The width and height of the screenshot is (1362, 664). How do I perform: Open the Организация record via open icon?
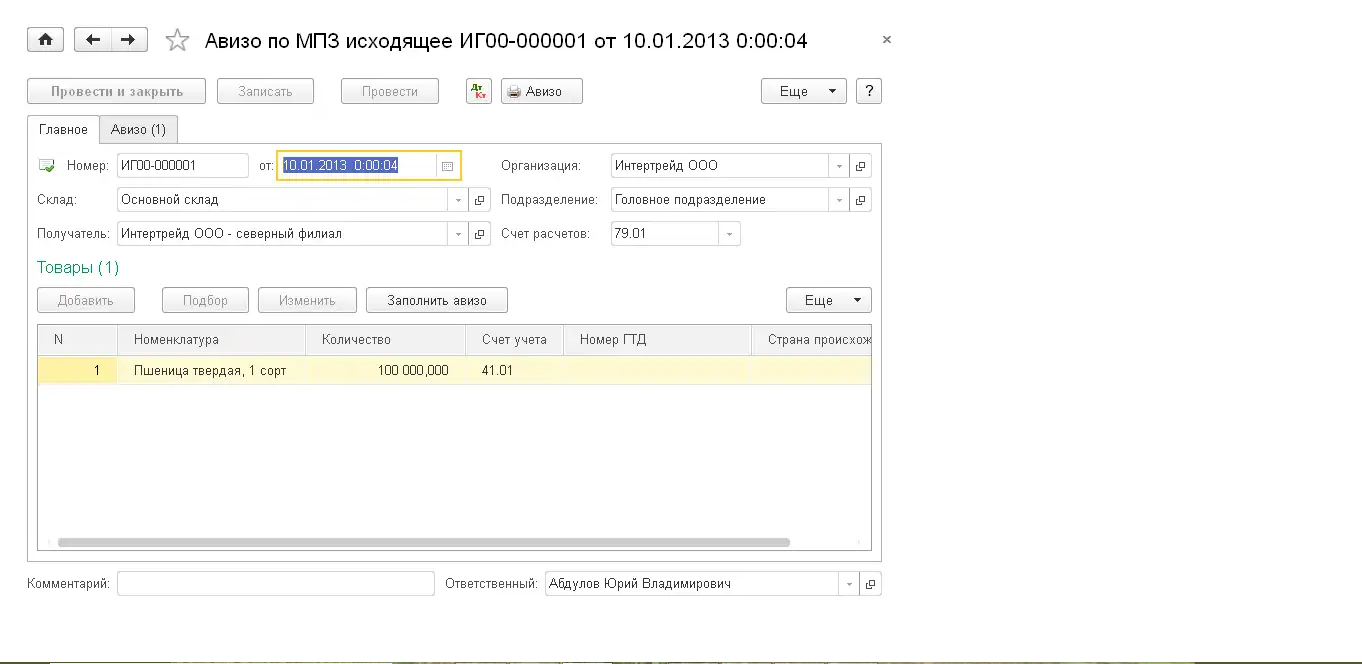pyautogui.click(x=860, y=166)
